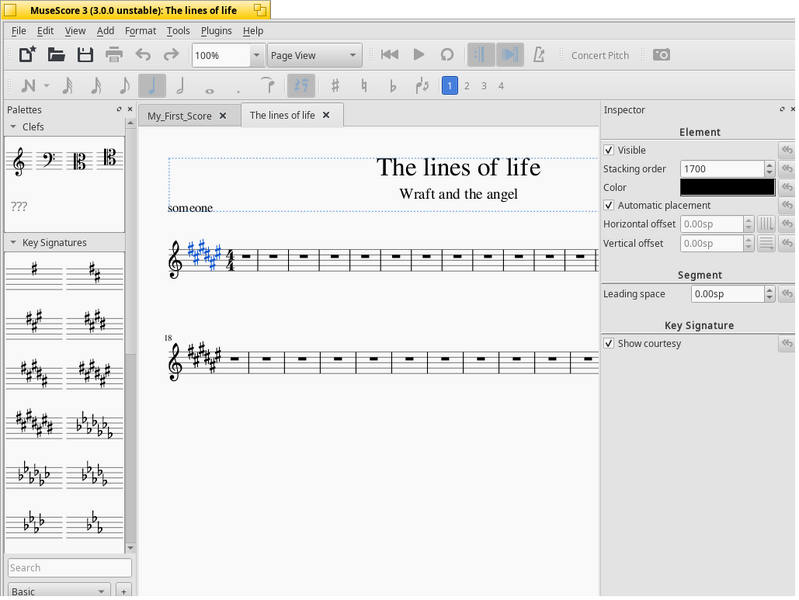Reset the Visible property
The image size is (799, 600).
coord(787,150)
